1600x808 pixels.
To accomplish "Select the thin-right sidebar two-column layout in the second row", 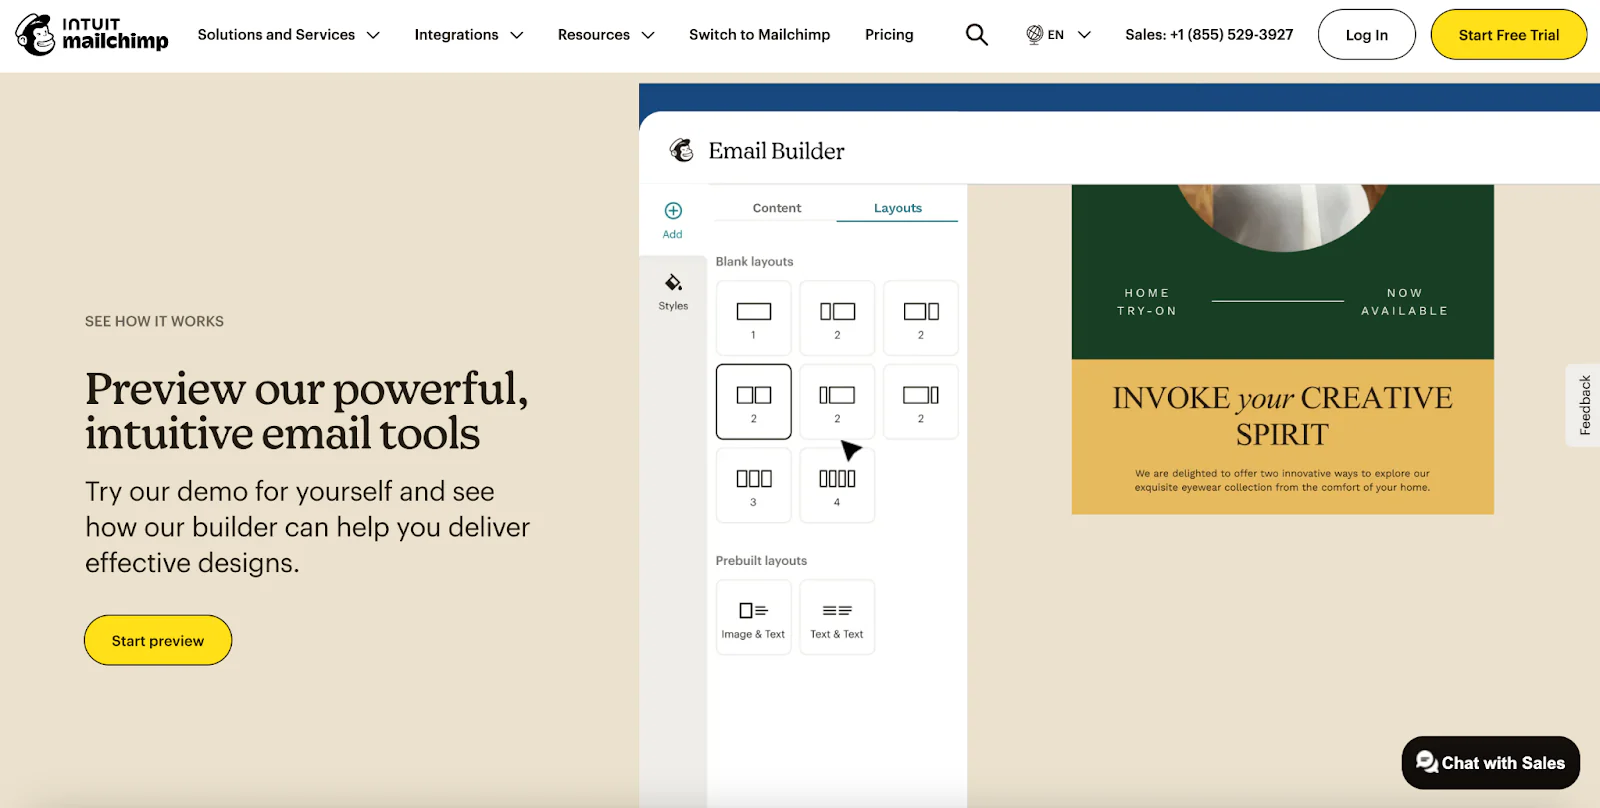I will [x=921, y=402].
